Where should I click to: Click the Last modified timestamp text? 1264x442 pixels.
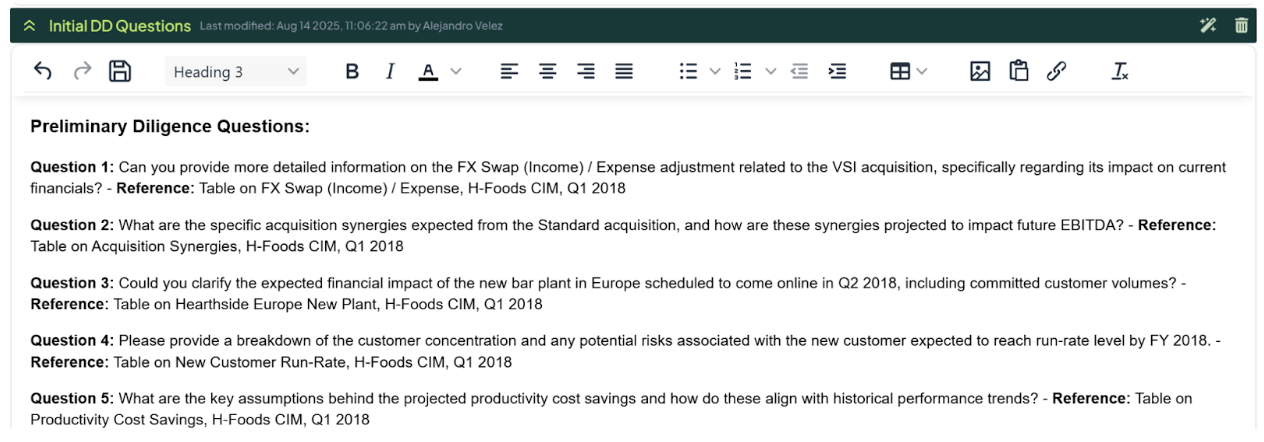pyautogui.click(x=351, y=26)
